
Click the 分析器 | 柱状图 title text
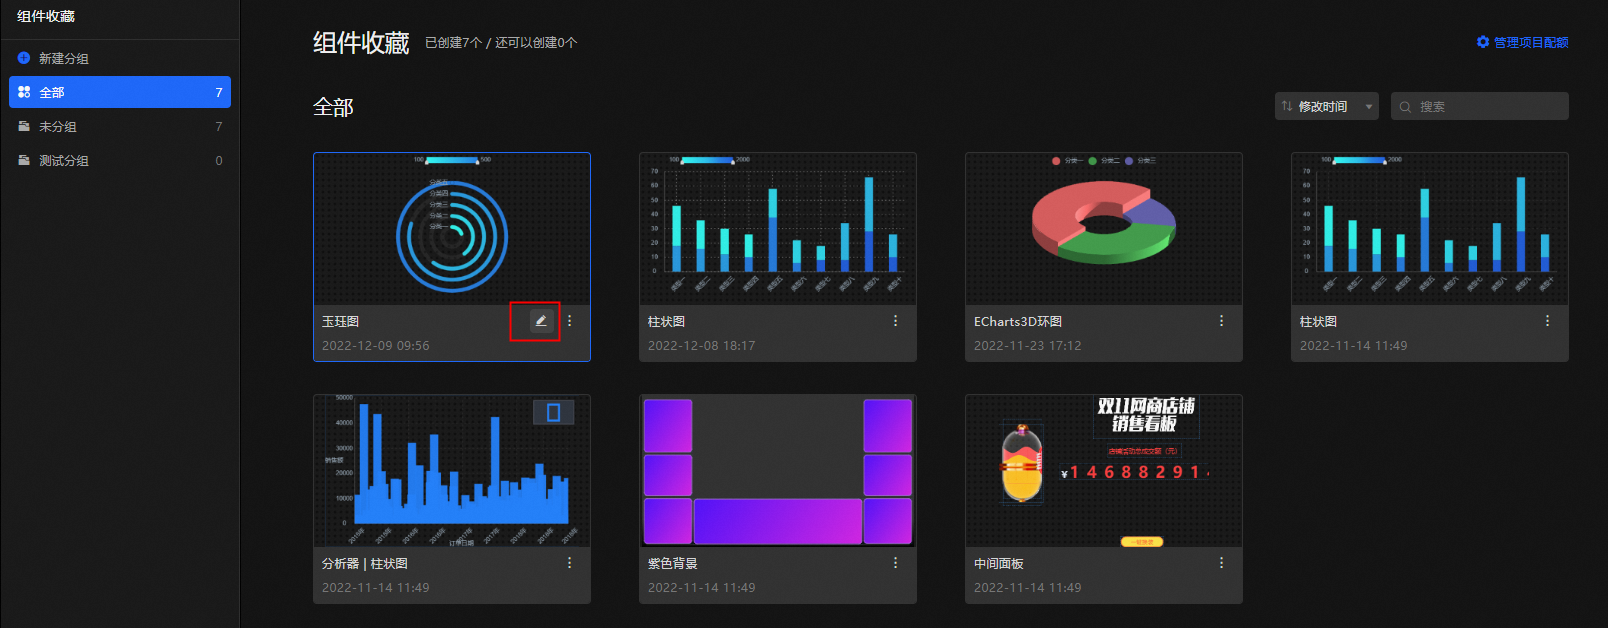click(x=365, y=564)
